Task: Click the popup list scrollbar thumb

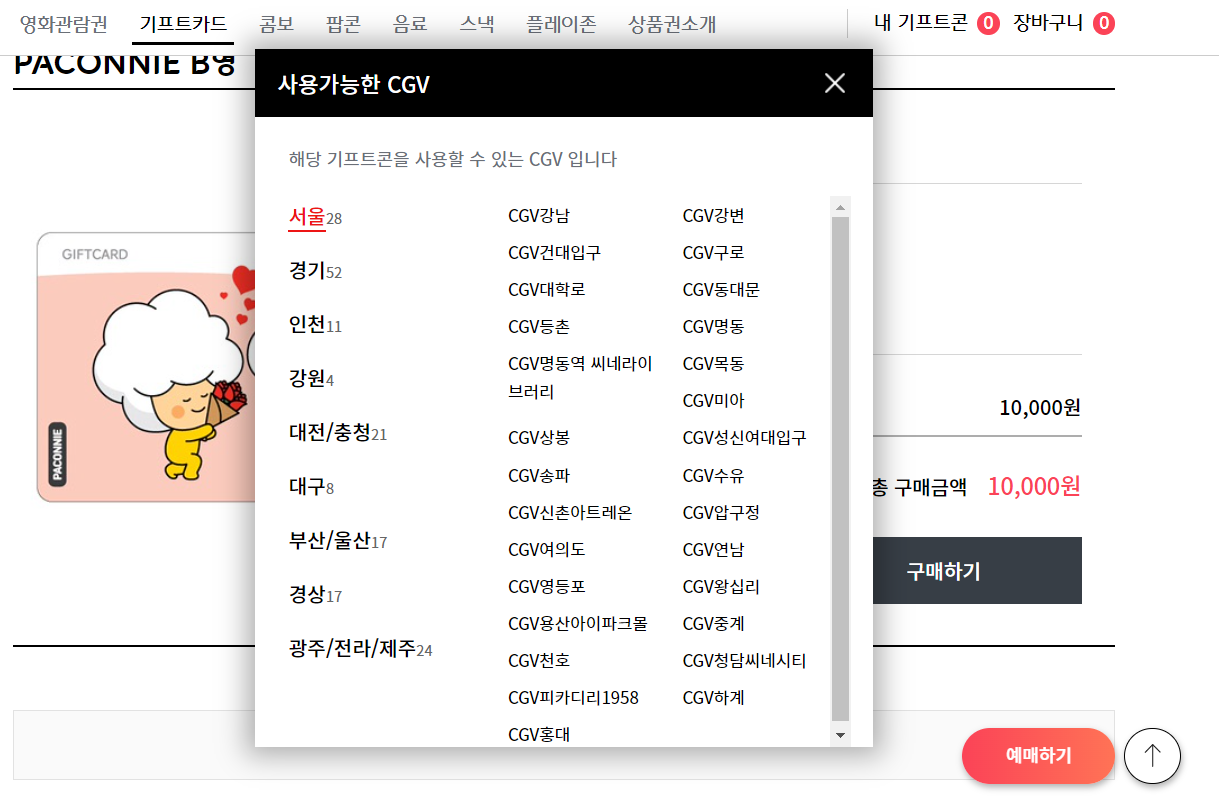Action: coord(841,468)
